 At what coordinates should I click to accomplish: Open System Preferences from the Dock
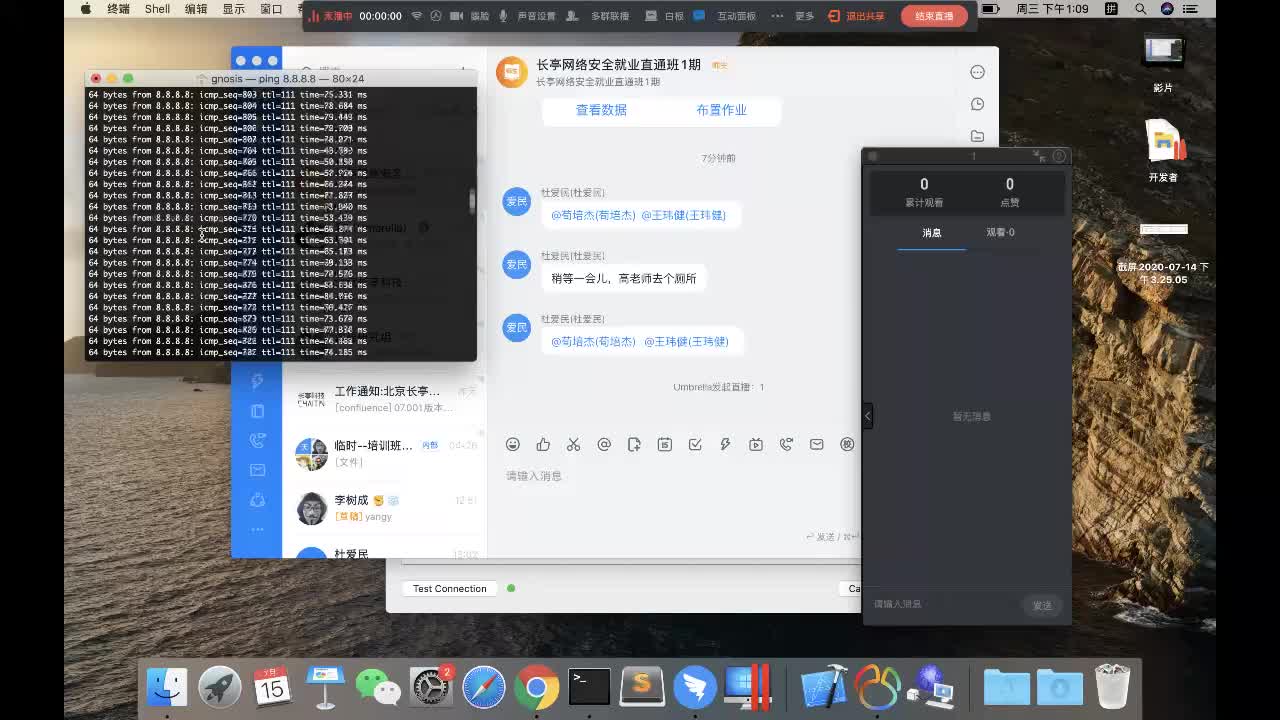pyautogui.click(x=432, y=687)
